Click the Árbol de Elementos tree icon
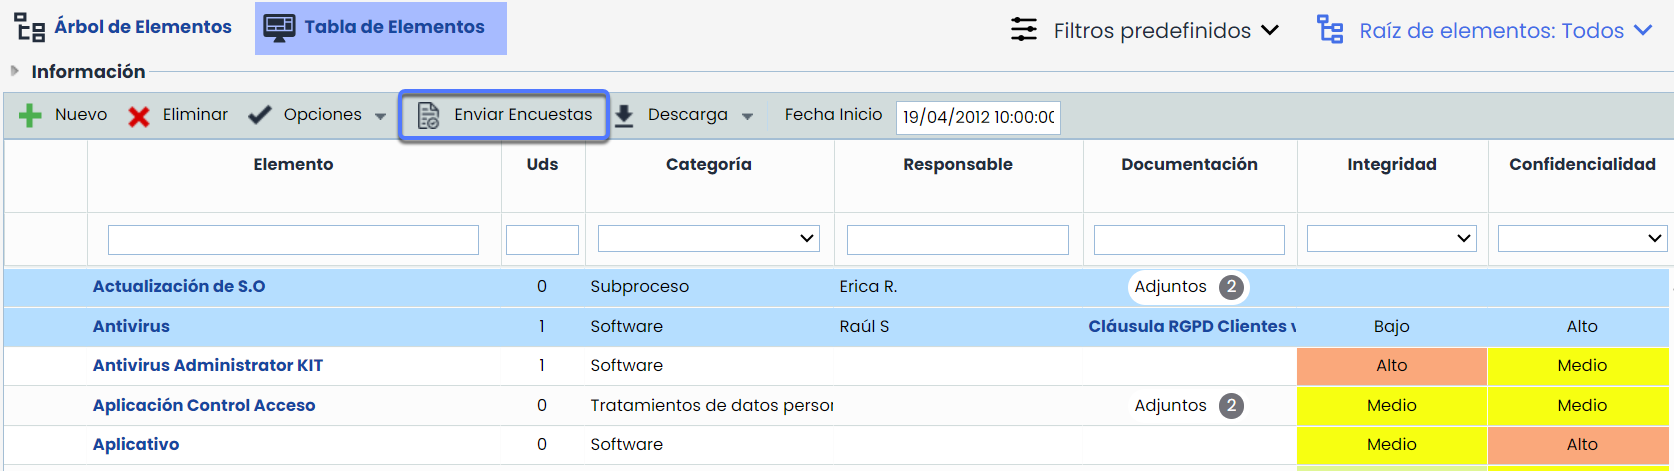Image resolution: width=1674 pixels, height=471 pixels. click(x=30, y=28)
